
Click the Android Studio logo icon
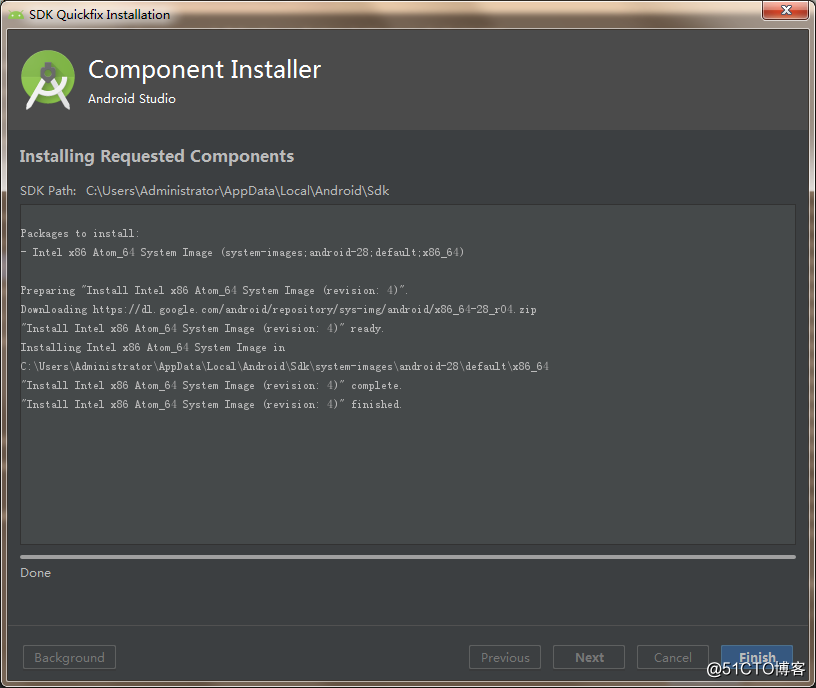pos(48,80)
